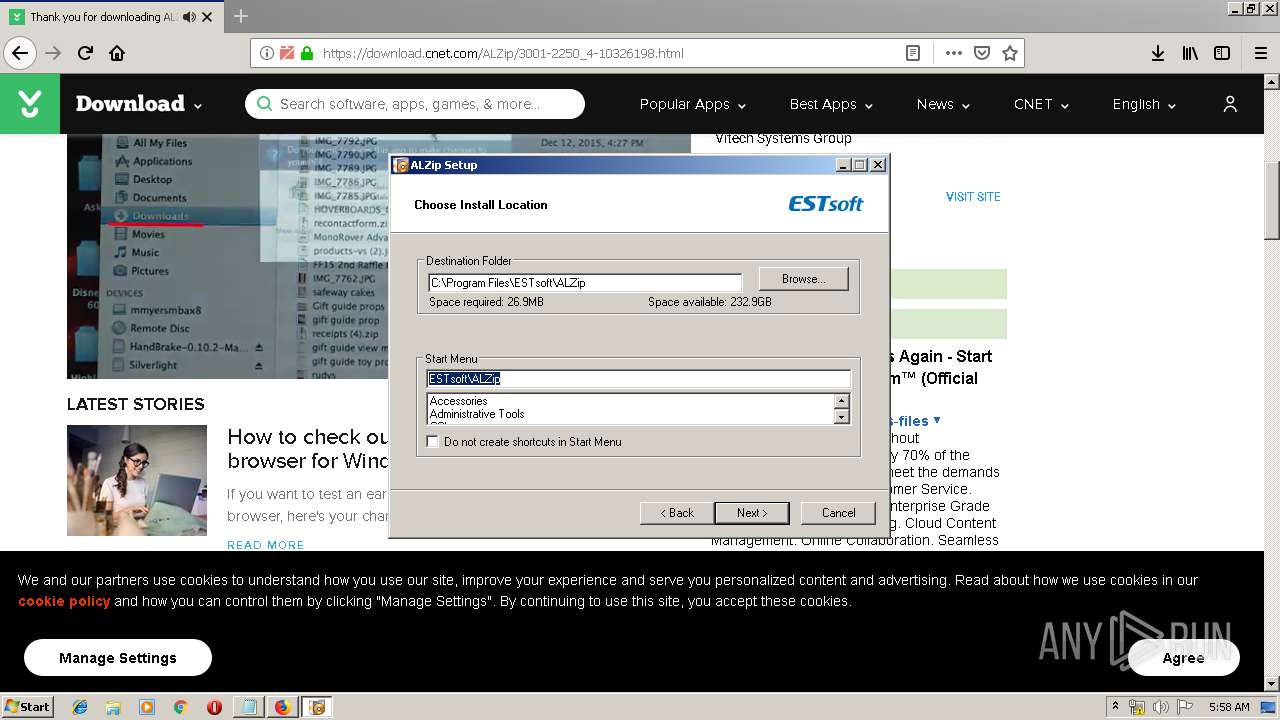Open the English language dropdown
The width and height of the screenshot is (1280, 720).
pyautogui.click(x=1144, y=104)
